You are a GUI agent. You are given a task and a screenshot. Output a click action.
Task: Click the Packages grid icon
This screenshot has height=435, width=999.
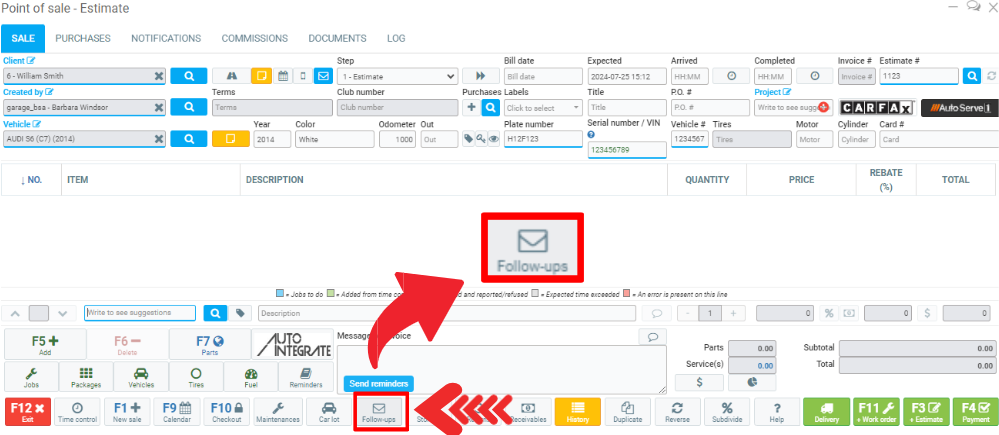86,376
